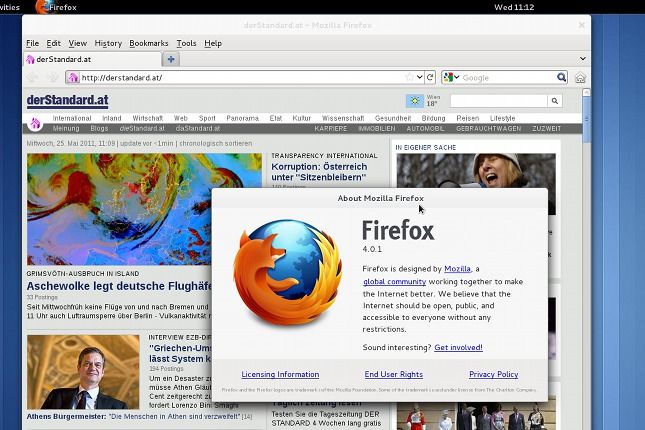Open the Lifestyle section
Image resolution: width=645 pixels, height=430 pixels.
click(502, 118)
